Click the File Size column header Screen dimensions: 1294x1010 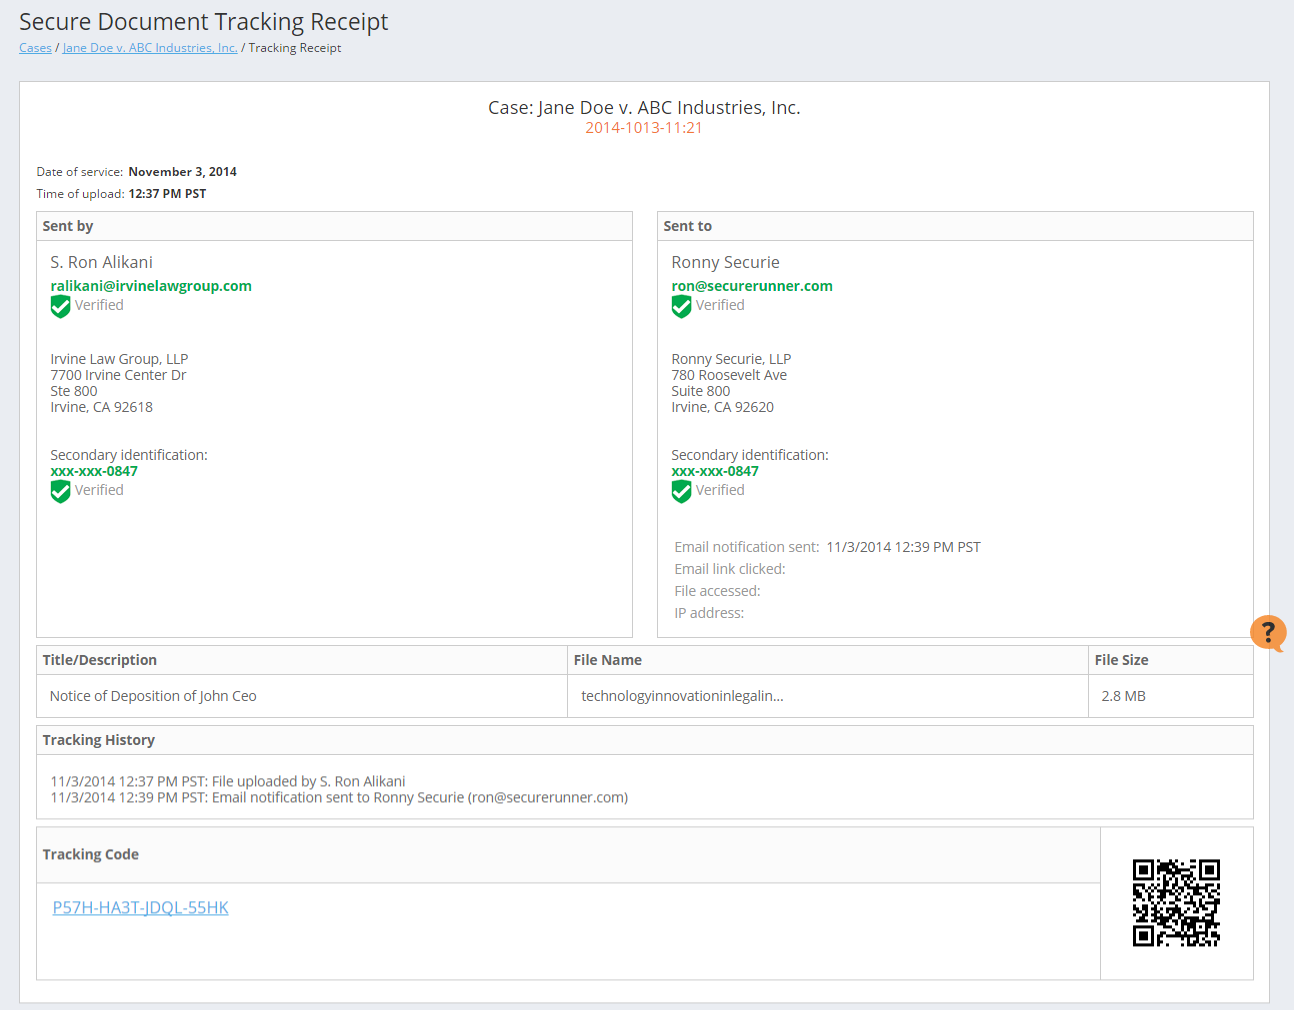[1121, 660]
